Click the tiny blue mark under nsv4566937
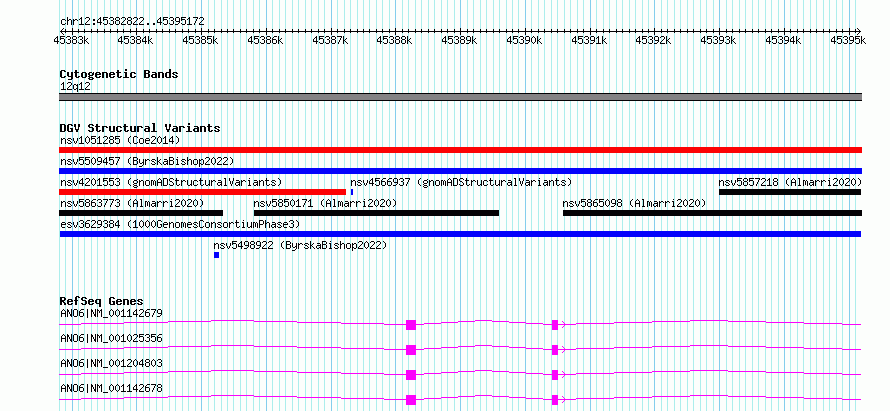 (x=352, y=192)
